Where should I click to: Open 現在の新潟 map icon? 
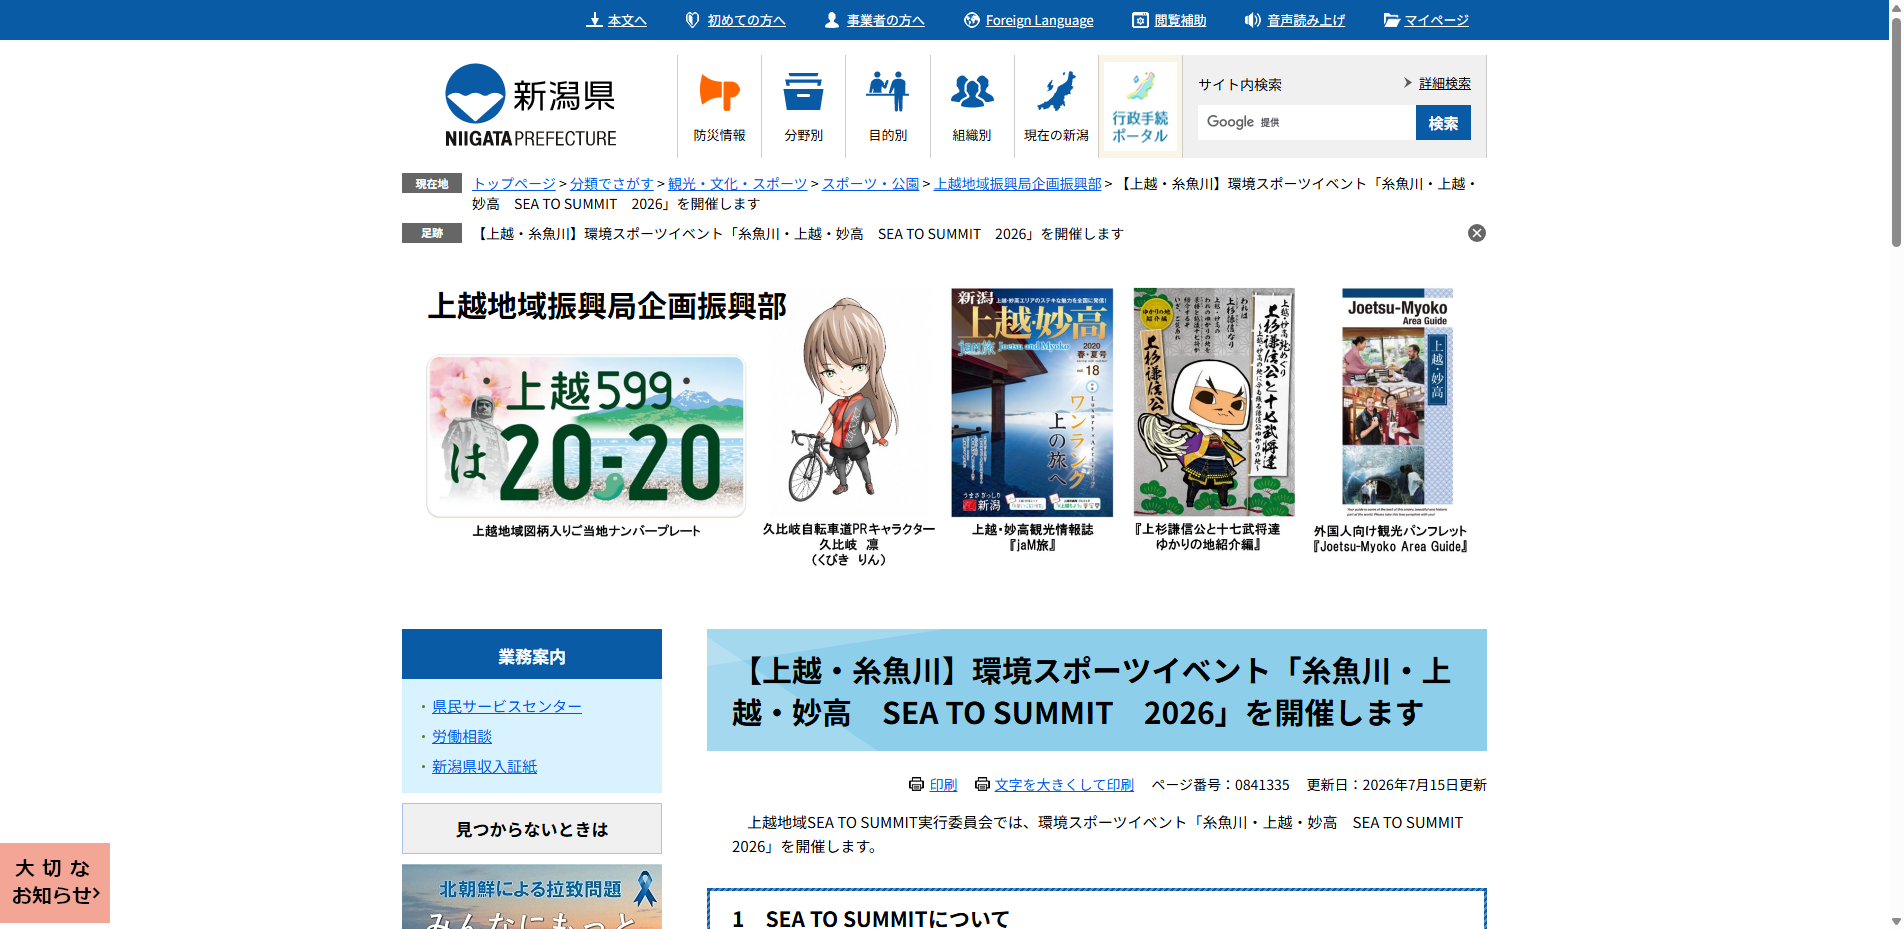[x=1056, y=107]
